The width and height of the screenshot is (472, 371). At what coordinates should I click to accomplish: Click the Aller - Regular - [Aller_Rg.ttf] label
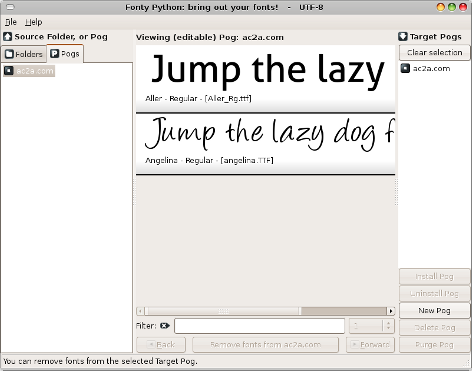point(198,98)
